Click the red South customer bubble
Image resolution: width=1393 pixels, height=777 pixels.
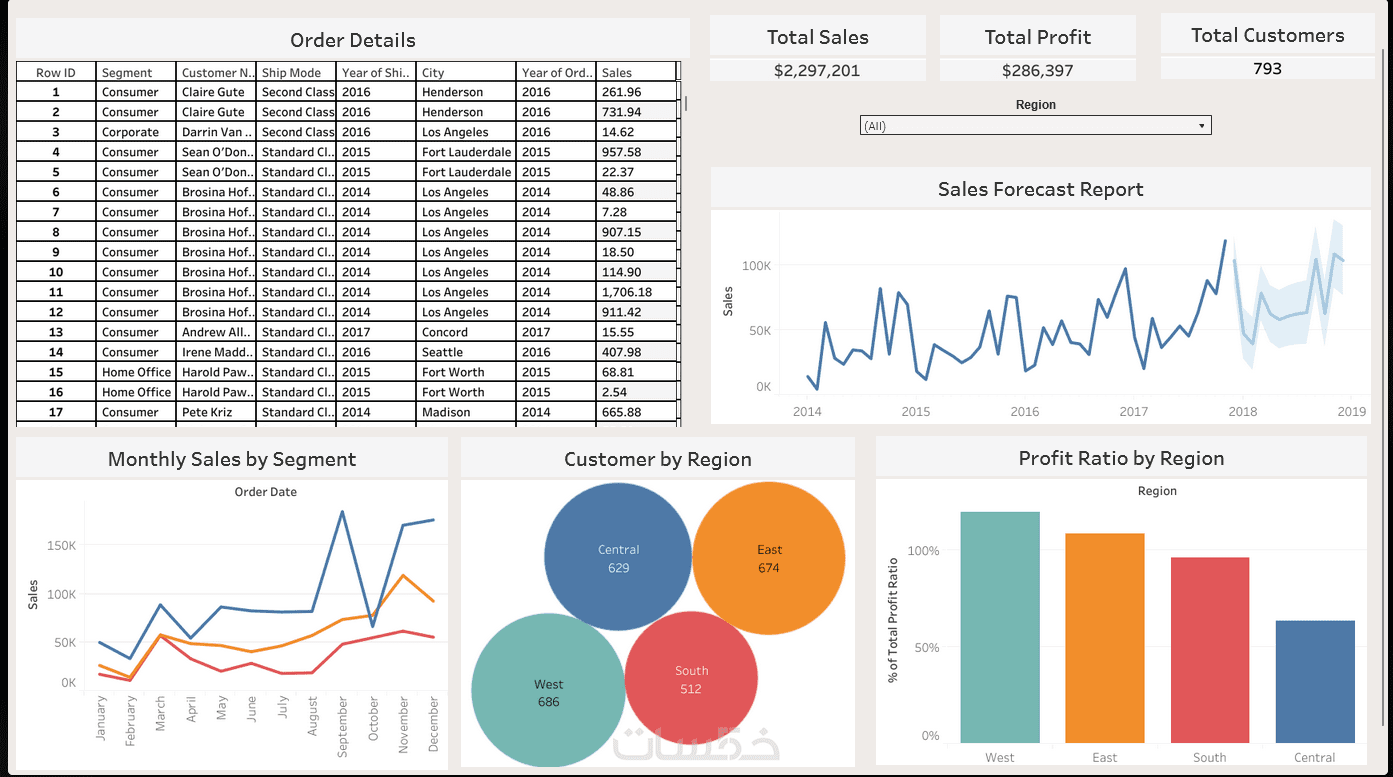tap(690, 680)
